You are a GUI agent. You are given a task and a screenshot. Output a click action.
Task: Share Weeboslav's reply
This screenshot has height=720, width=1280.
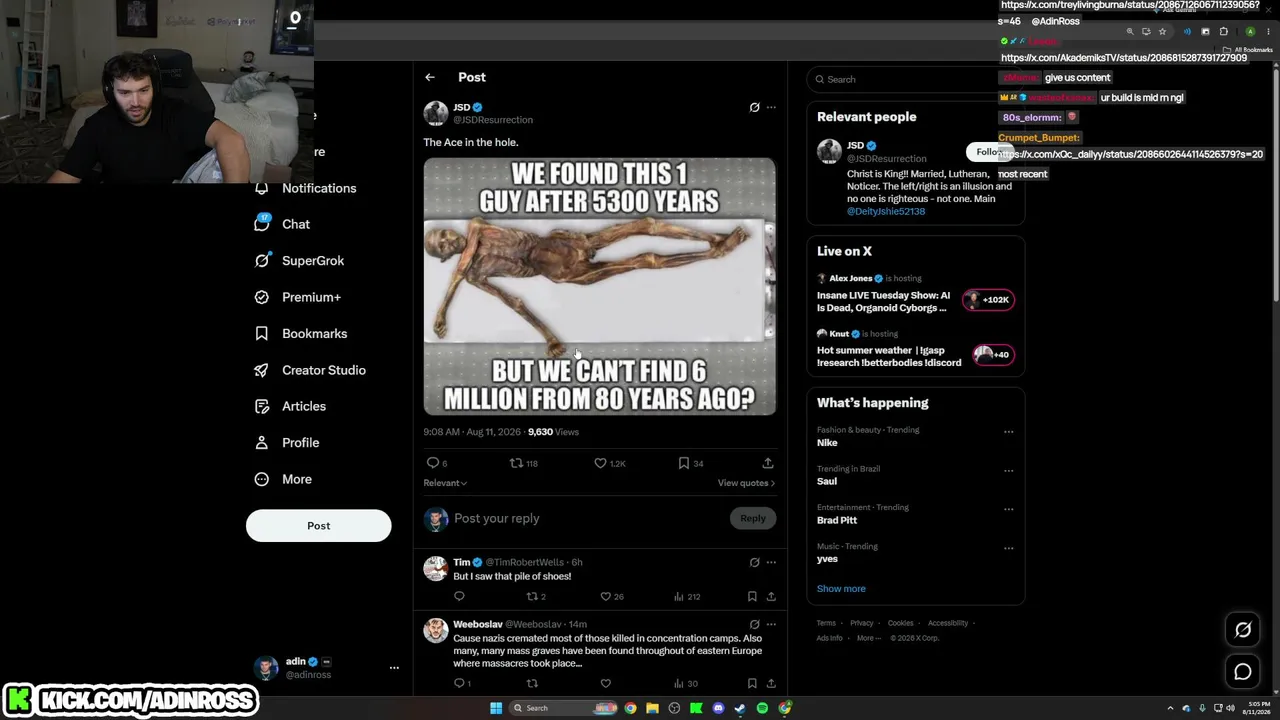click(771, 684)
